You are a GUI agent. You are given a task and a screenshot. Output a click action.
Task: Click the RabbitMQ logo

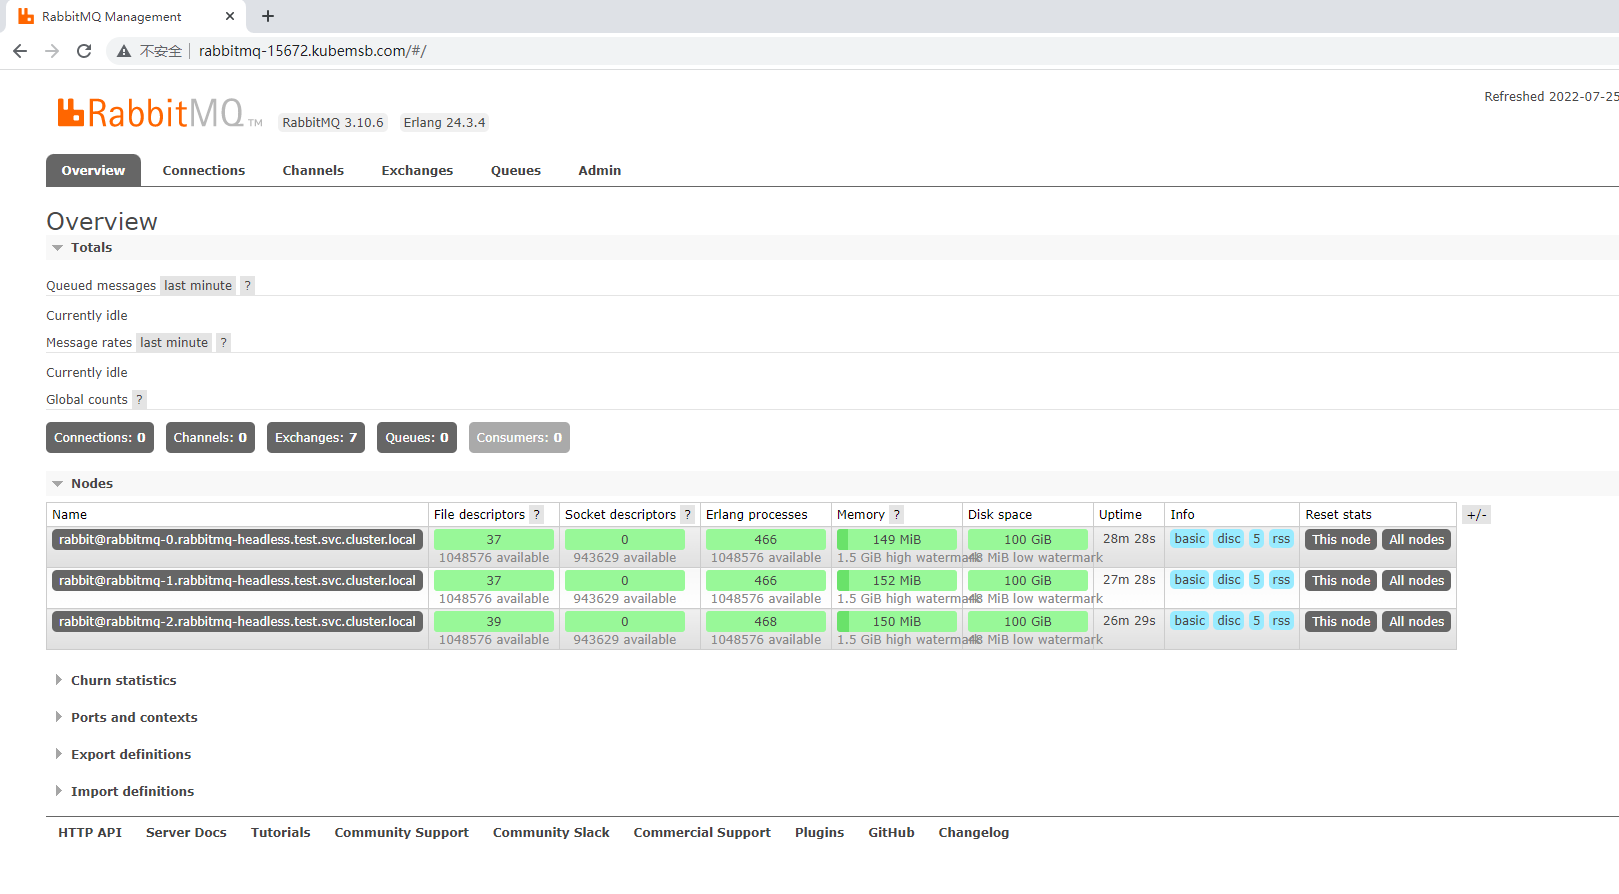point(160,113)
